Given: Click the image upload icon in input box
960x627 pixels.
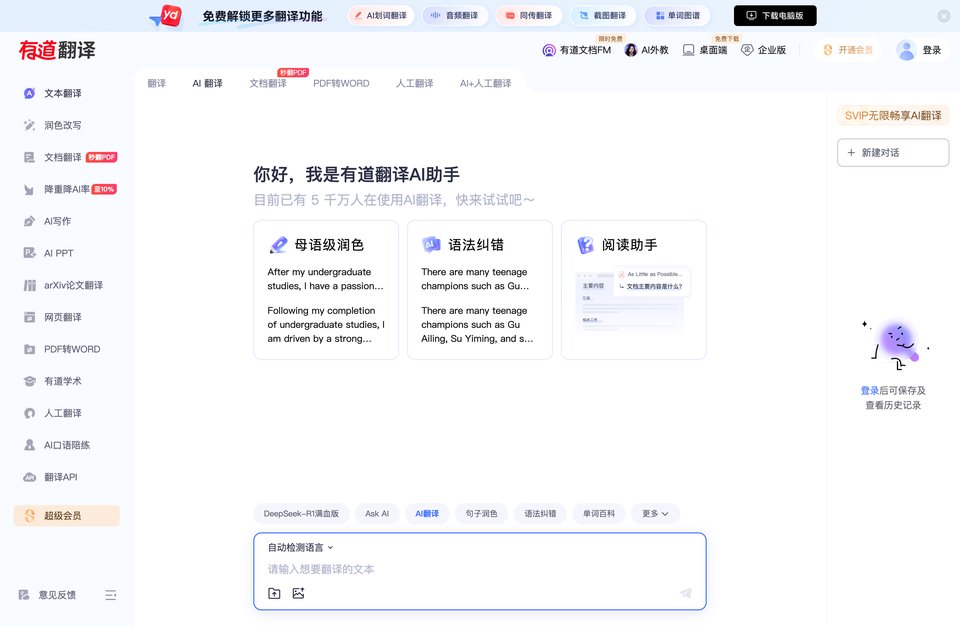Looking at the screenshot, I should pyautogui.click(x=298, y=593).
